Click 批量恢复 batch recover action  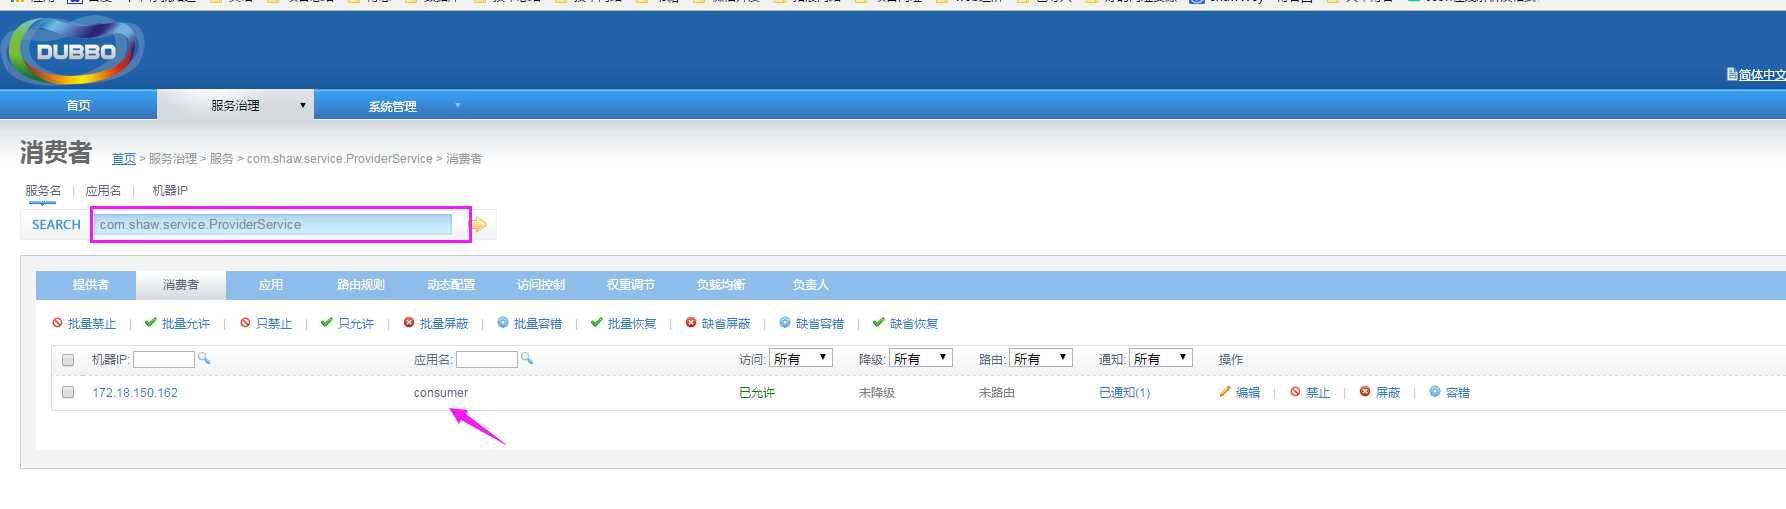pyautogui.click(x=632, y=324)
